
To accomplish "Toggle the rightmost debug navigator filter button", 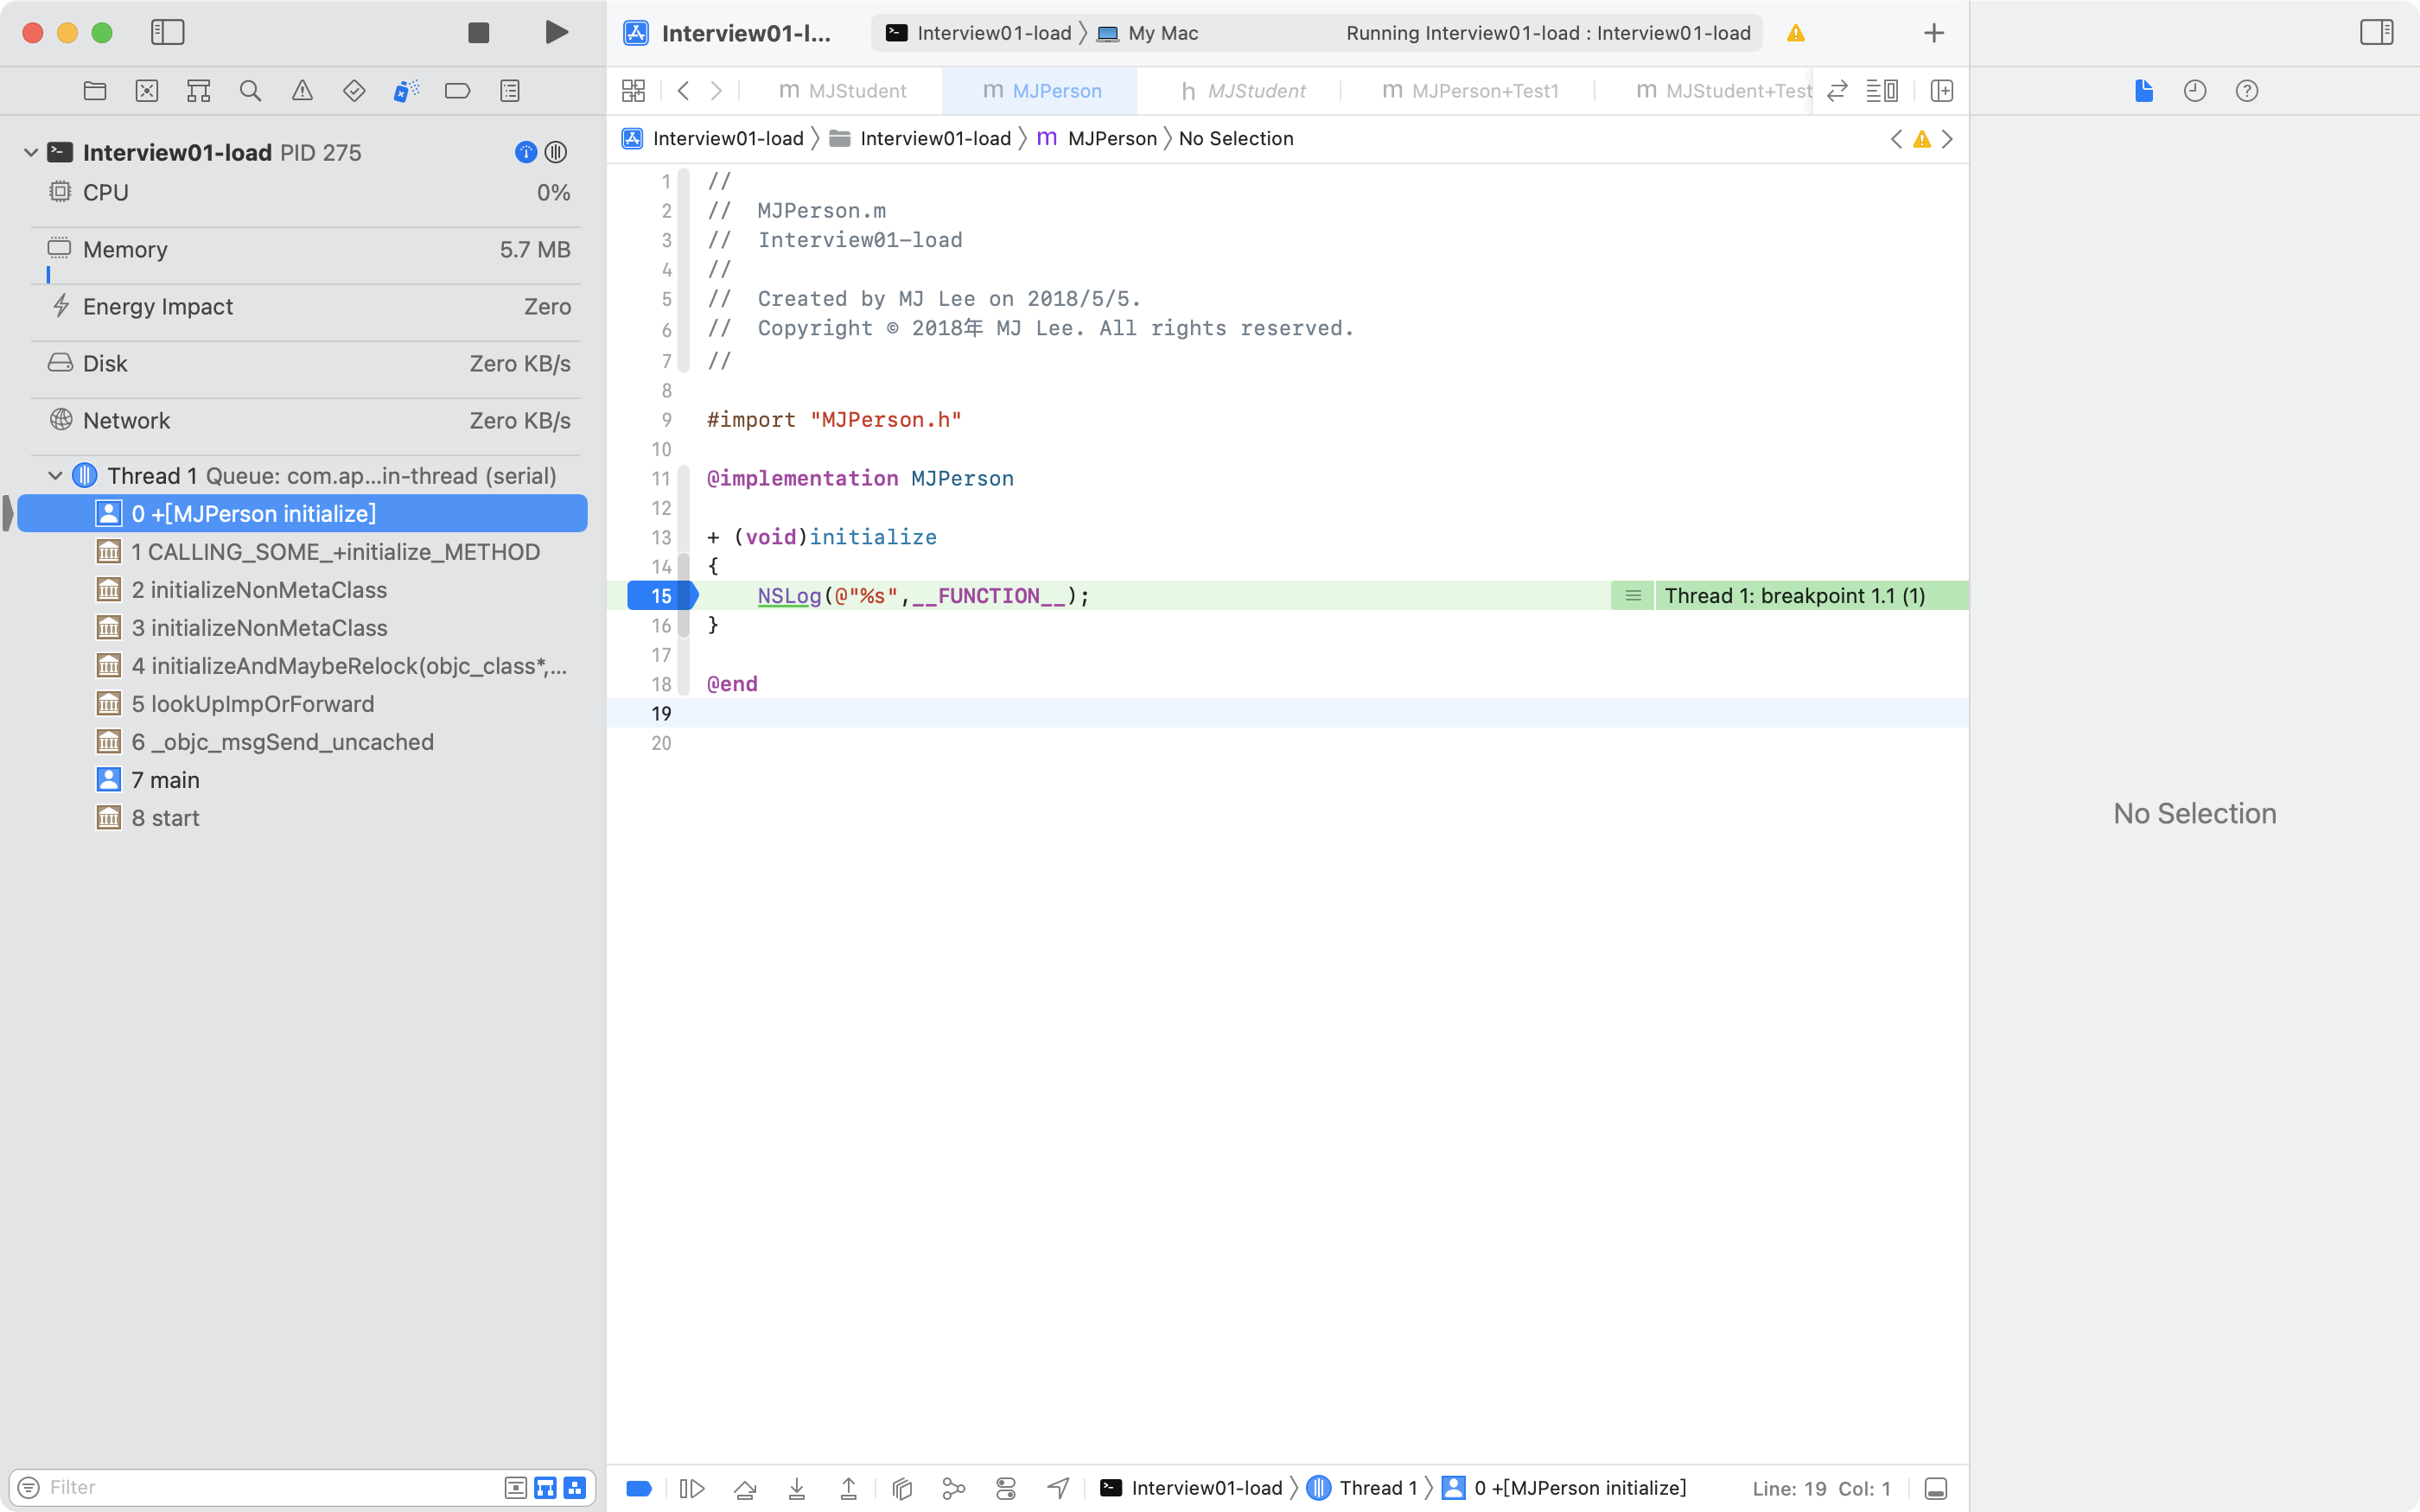I will (x=575, y=1487).
